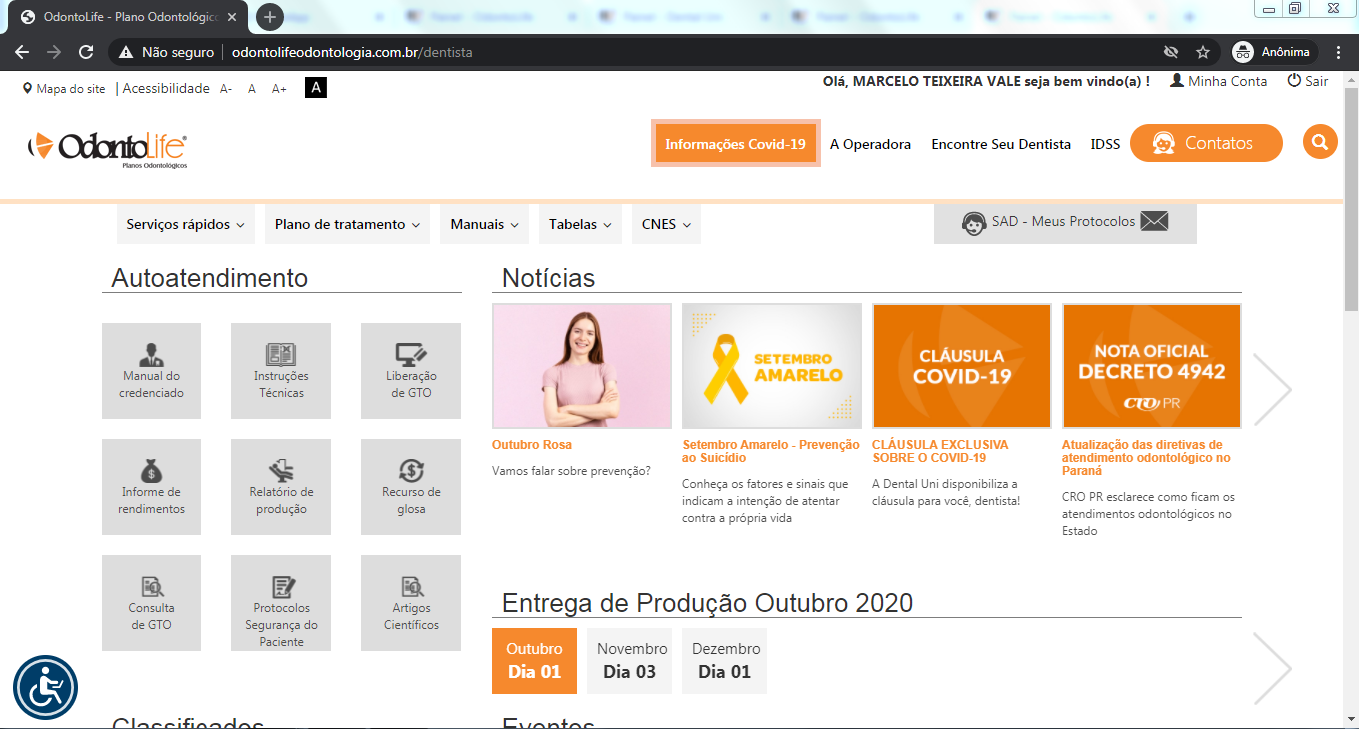Screen dimensions: 1359x729
Task: Open Manual do credenciado tile
Action: point(151,371)
